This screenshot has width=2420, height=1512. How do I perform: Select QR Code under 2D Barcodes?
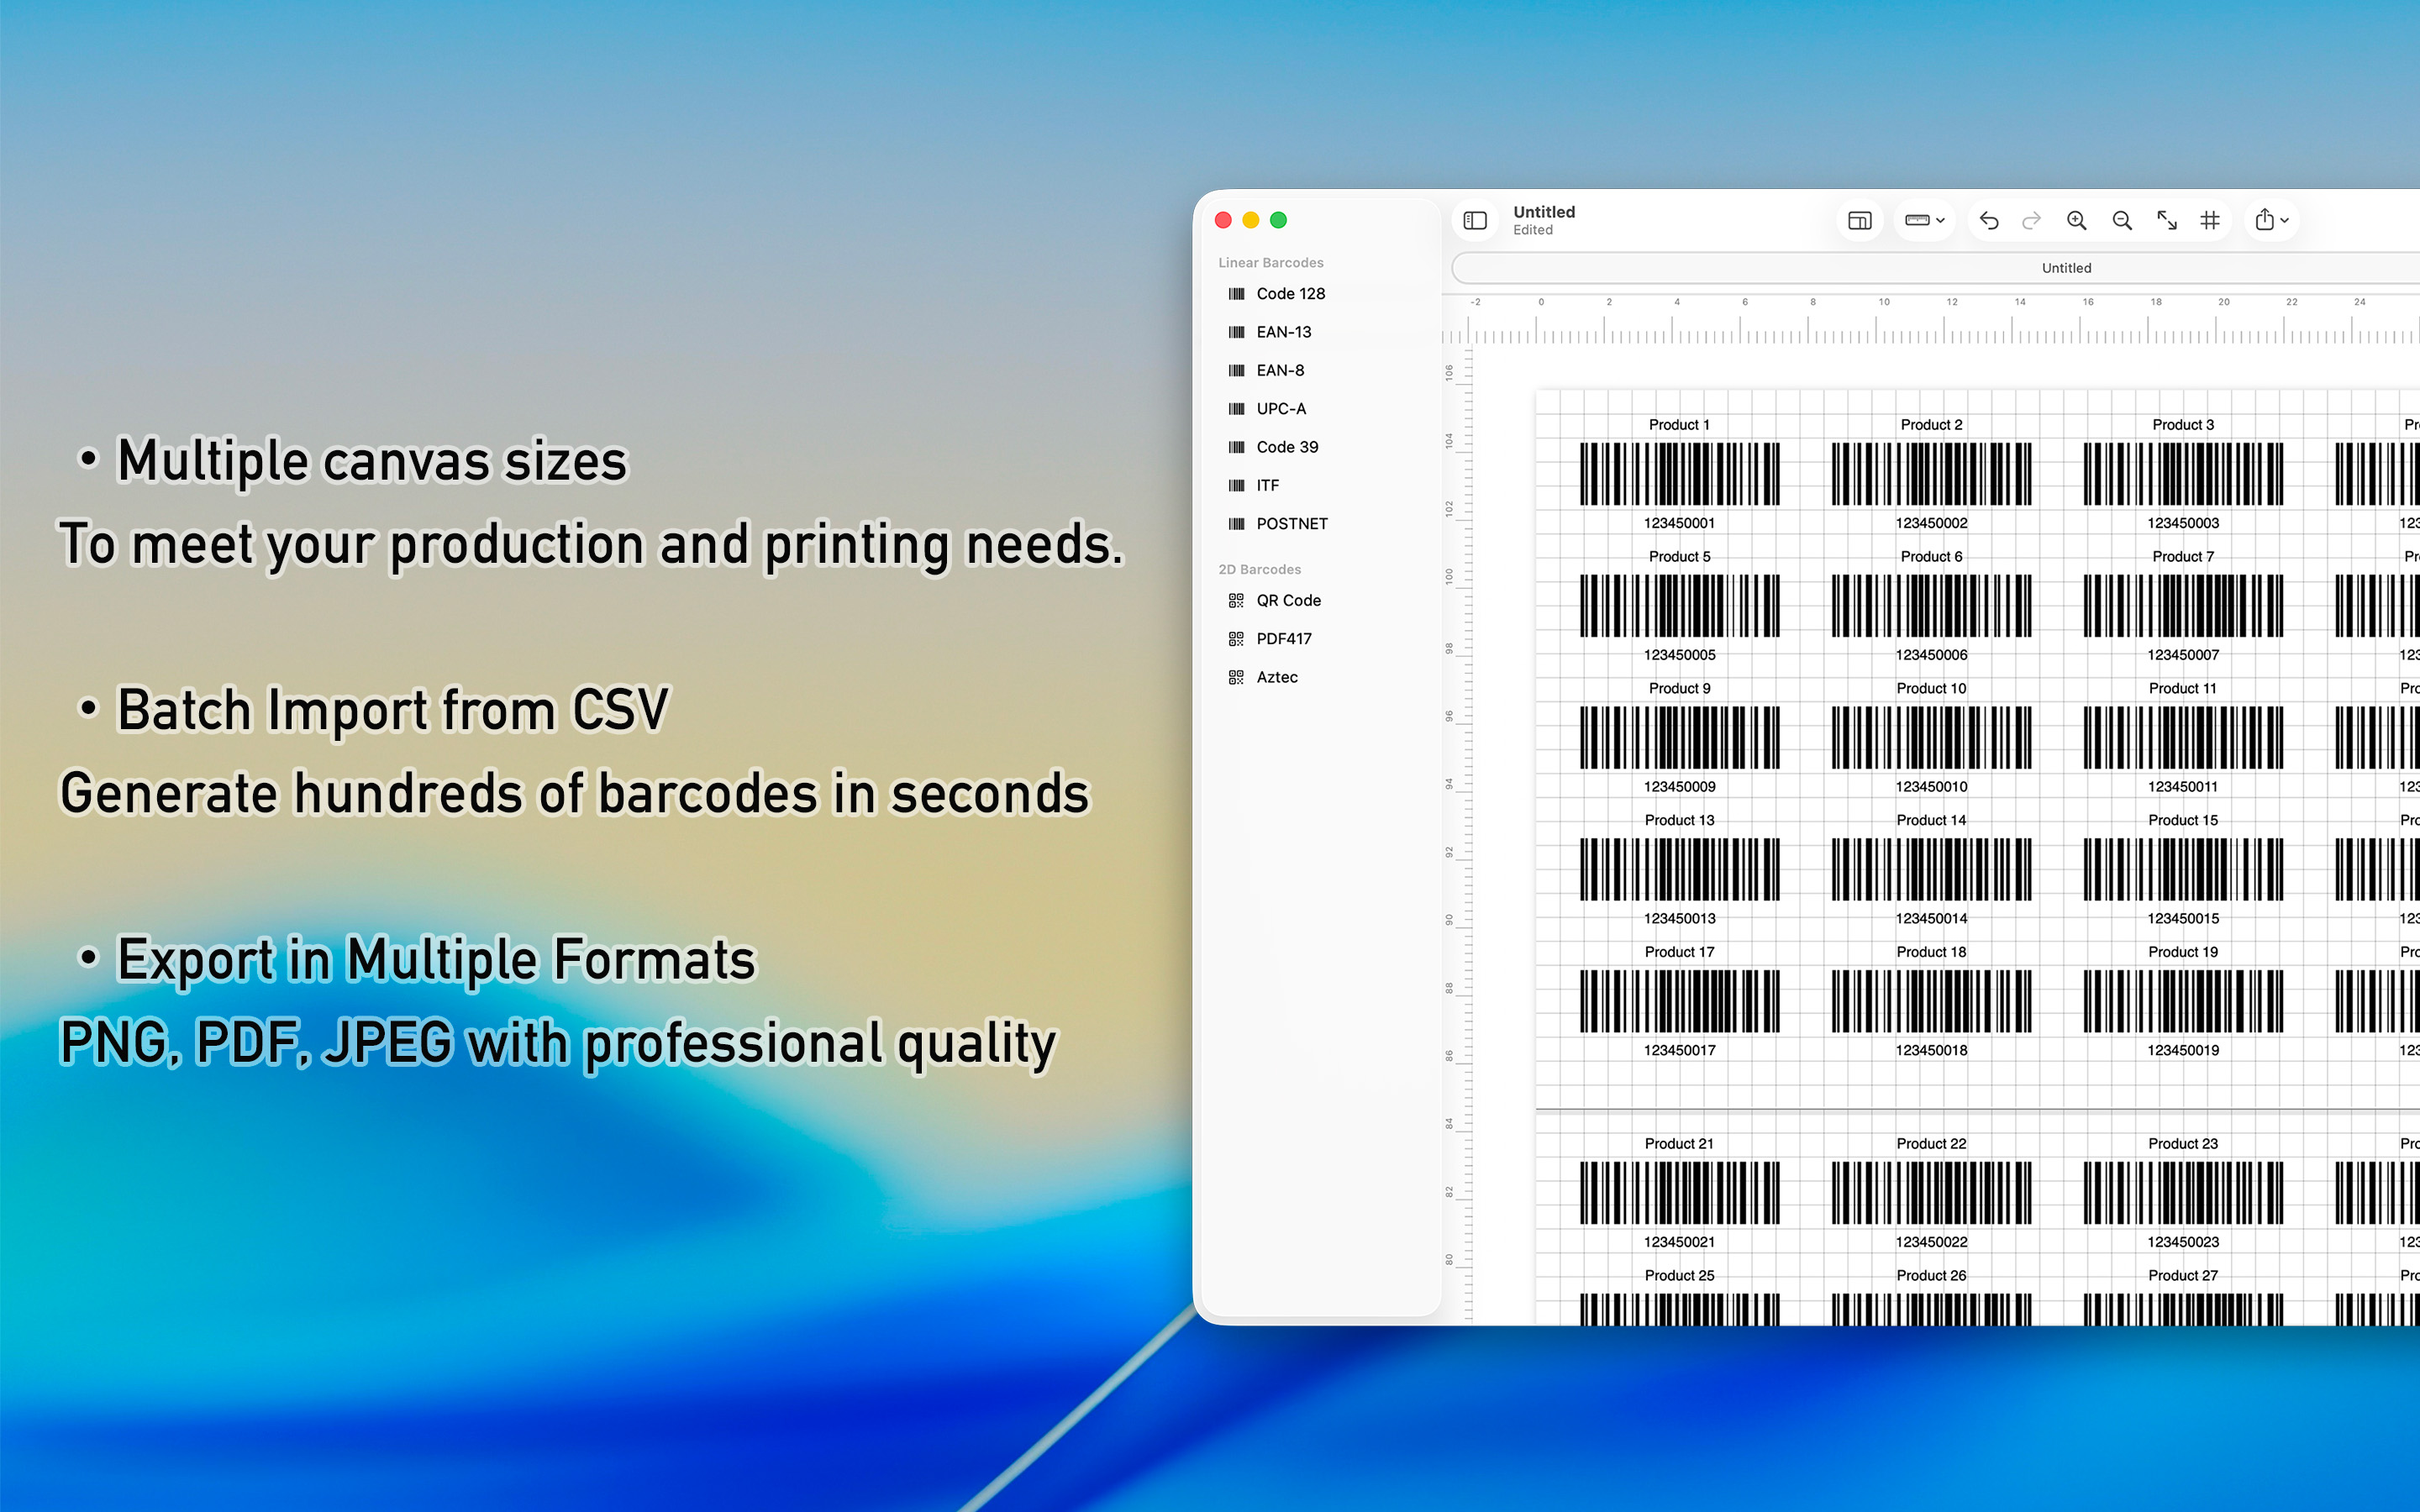[1320, 600]
